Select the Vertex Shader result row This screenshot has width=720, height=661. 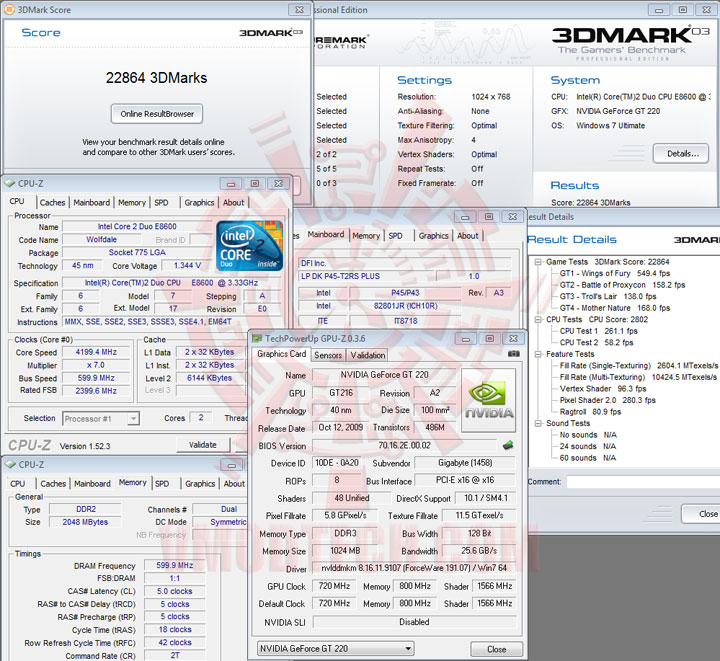602,389
